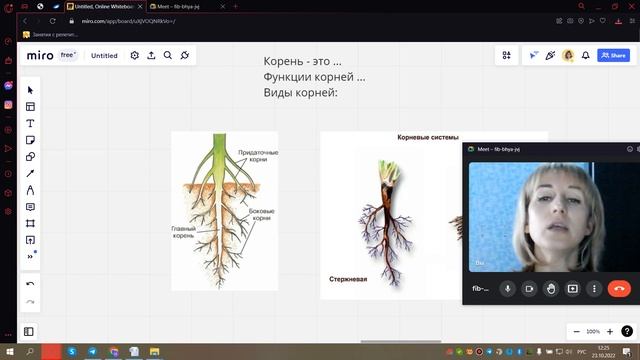Open the help question mark button
640x360 pixels.
tap(627, 331)
